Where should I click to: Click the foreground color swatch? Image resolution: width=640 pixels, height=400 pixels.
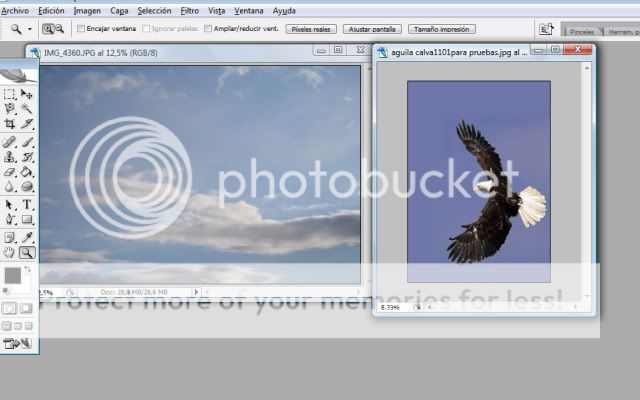point(13,276)
